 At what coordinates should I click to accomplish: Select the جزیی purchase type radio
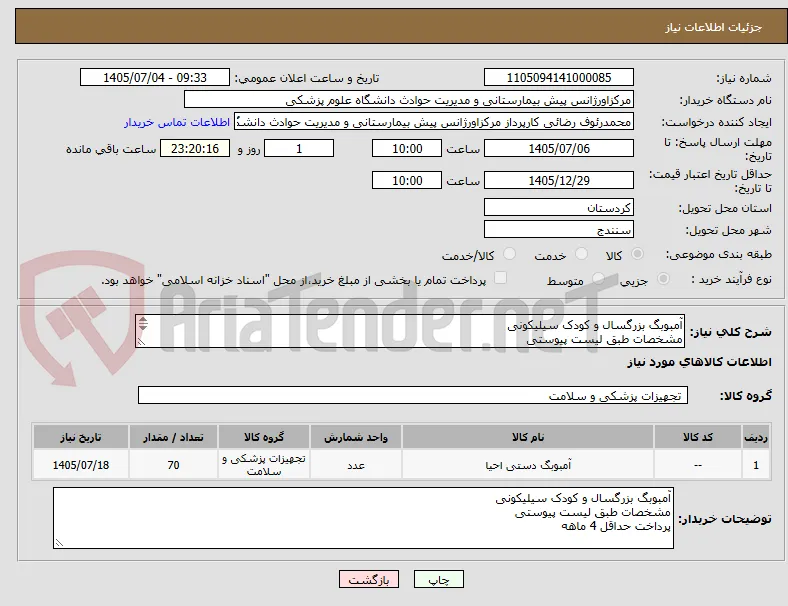pos(663,278)
